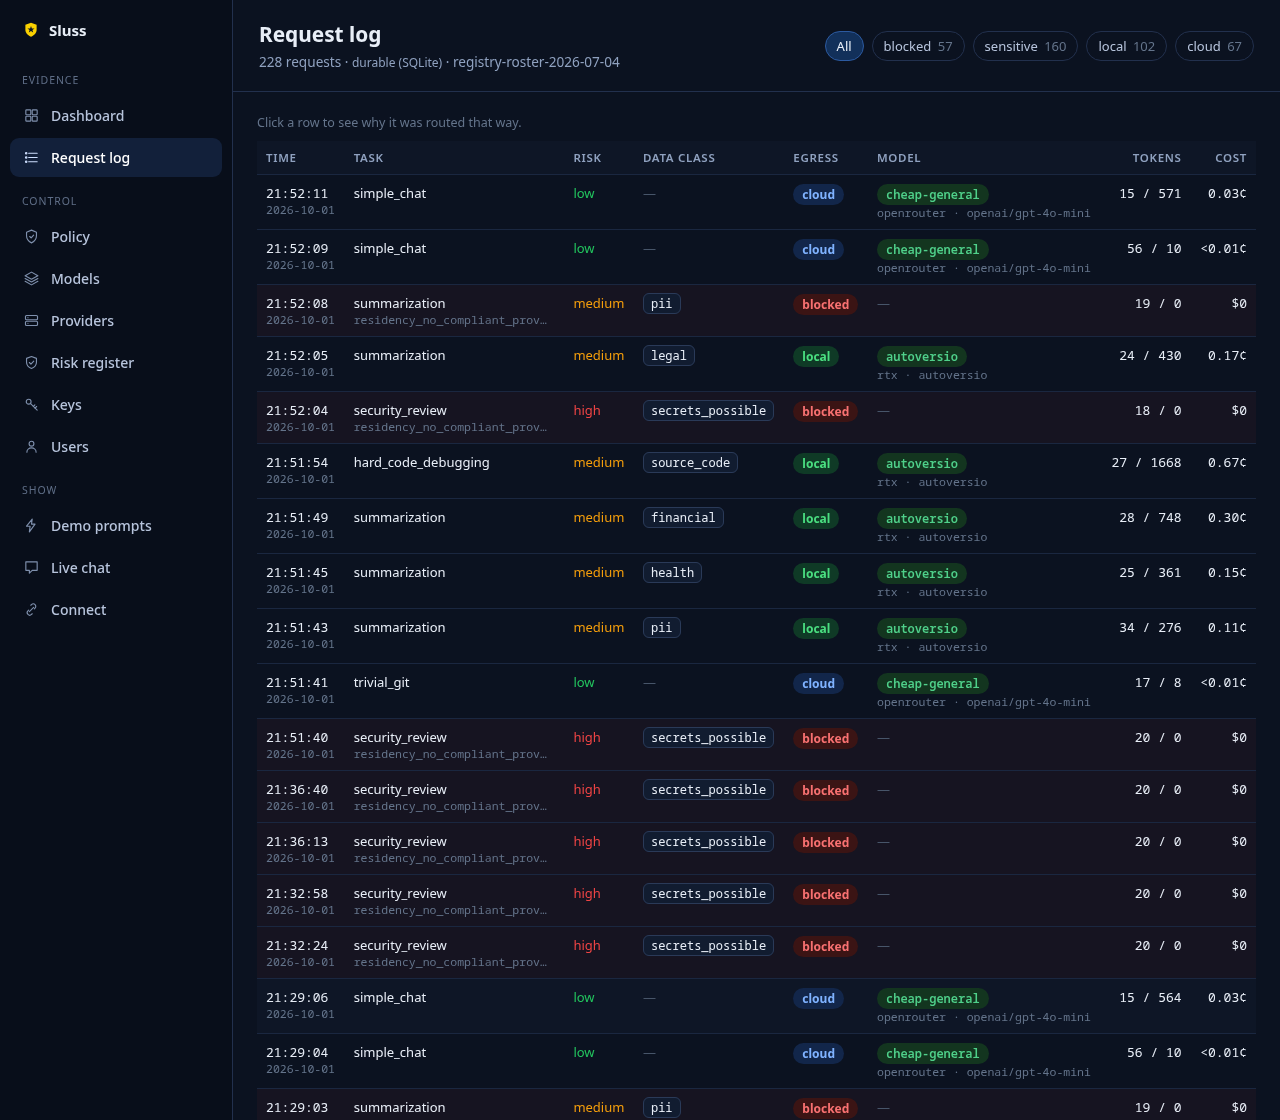The image size is (1280, 1120).
Task: Click the Risk register shield icon
Action: click(31, 363)
